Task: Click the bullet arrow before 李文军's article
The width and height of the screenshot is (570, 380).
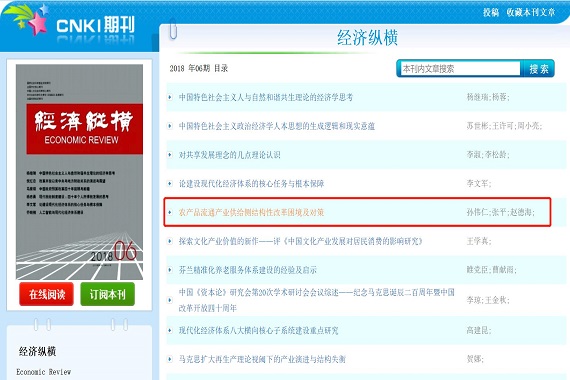Action: pyautogui.click(x=170, y=184)
